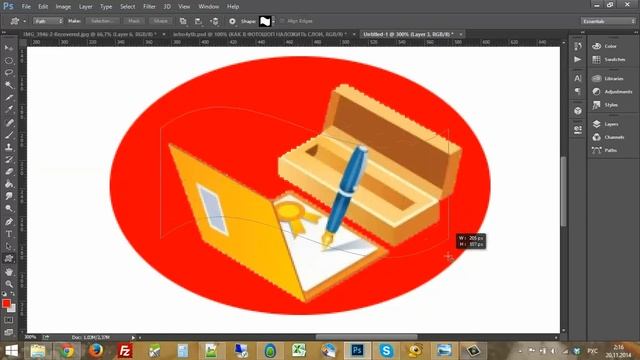Open Chrome from the taskbar
This screenshot has height=360, width=640.
pos(66,351)
